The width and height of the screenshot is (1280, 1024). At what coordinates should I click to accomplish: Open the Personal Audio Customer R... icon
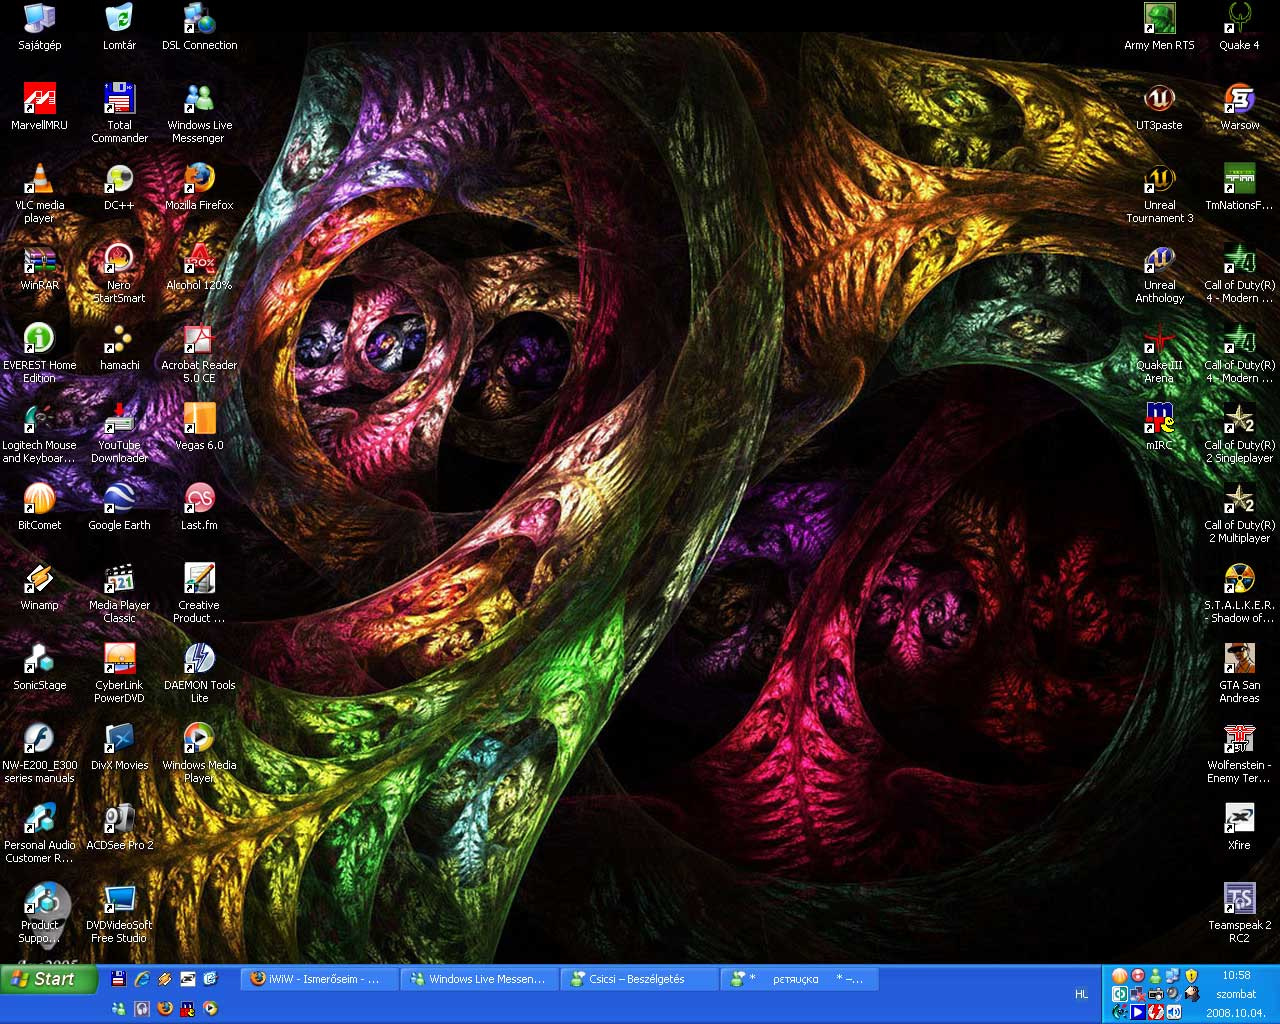tap(40, 833)
